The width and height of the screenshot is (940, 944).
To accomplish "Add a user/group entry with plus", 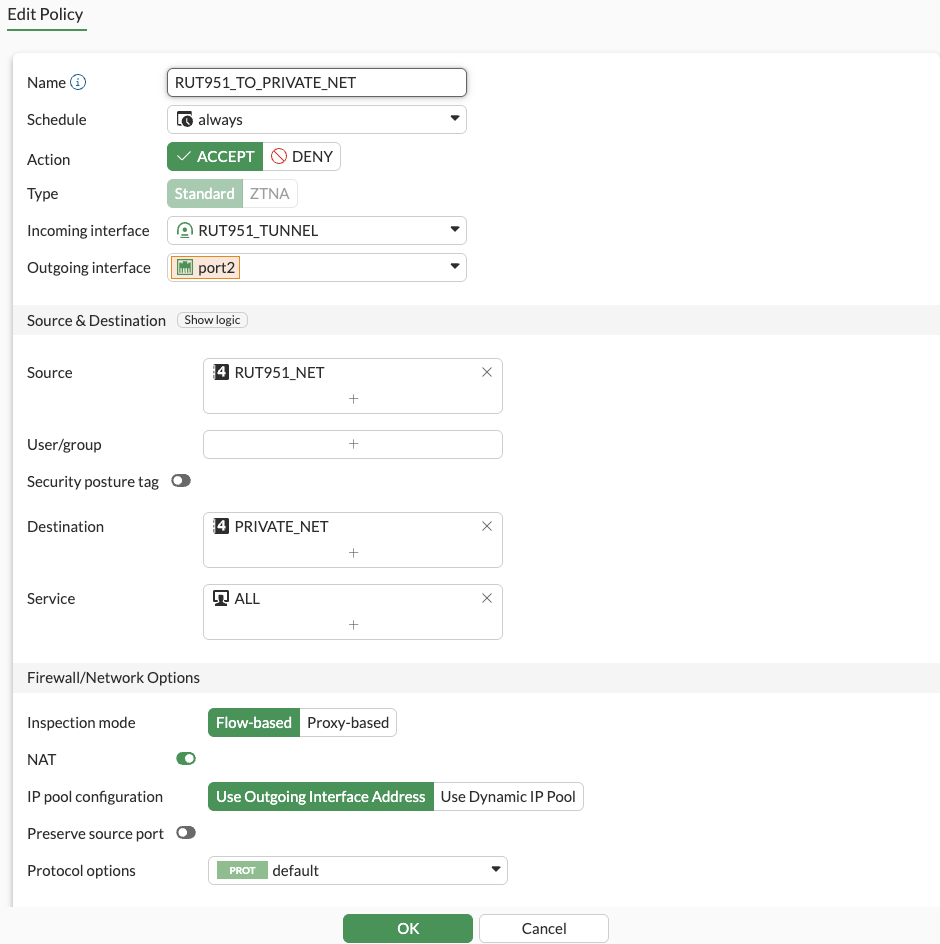I will coord(353,444).
